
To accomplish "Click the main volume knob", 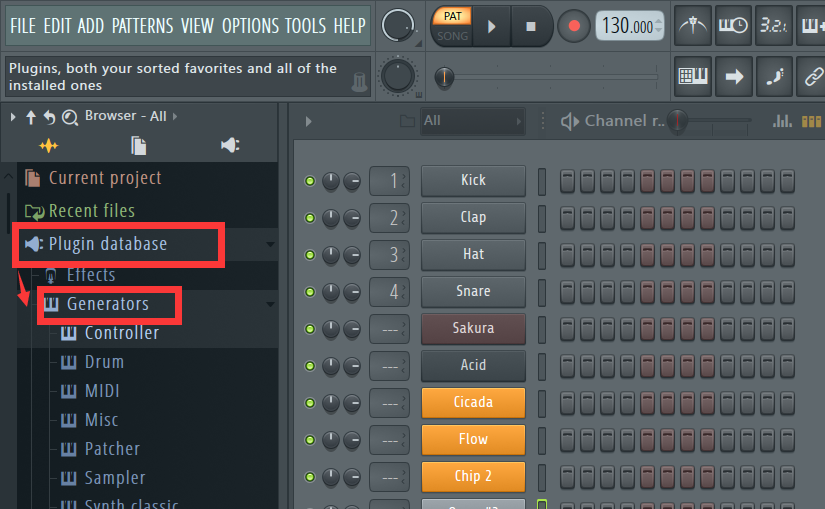I will pos(397,25).
